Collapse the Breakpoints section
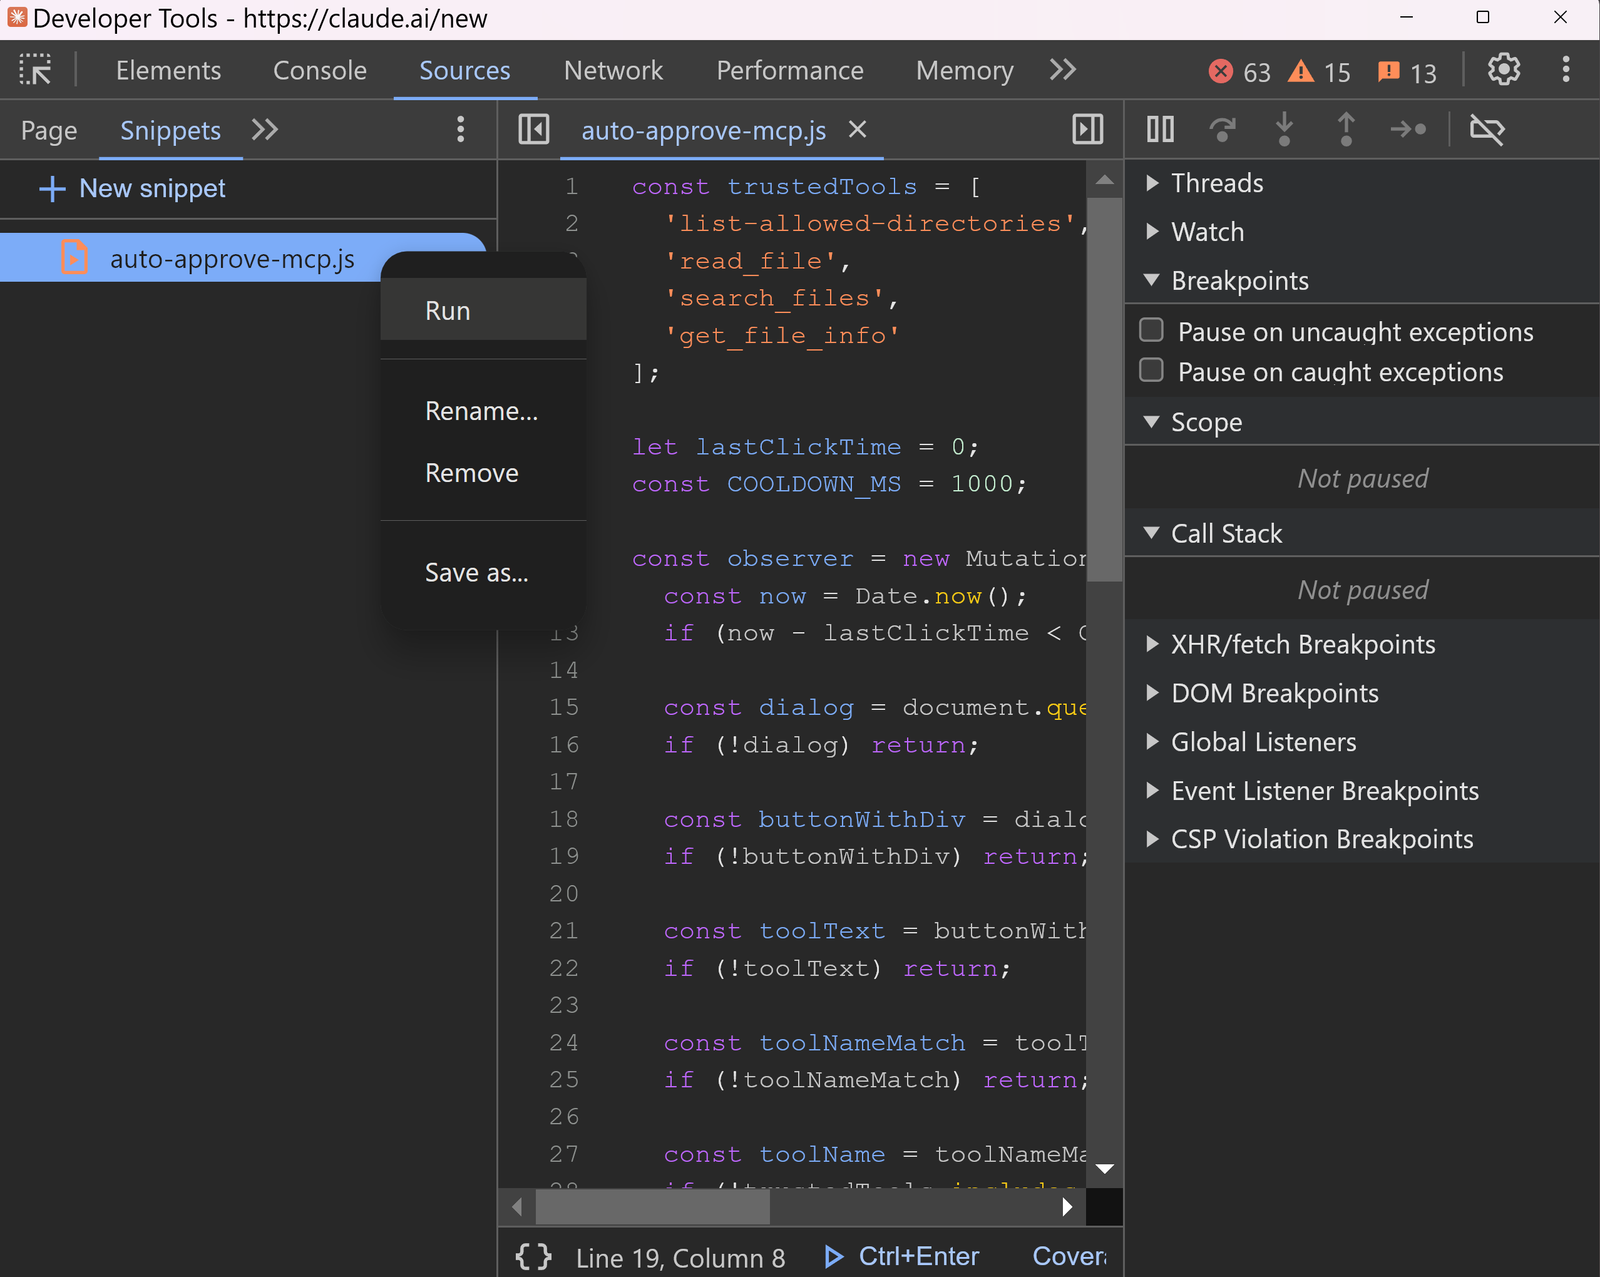1600x1277 pixels. (x=1152, y=280)
